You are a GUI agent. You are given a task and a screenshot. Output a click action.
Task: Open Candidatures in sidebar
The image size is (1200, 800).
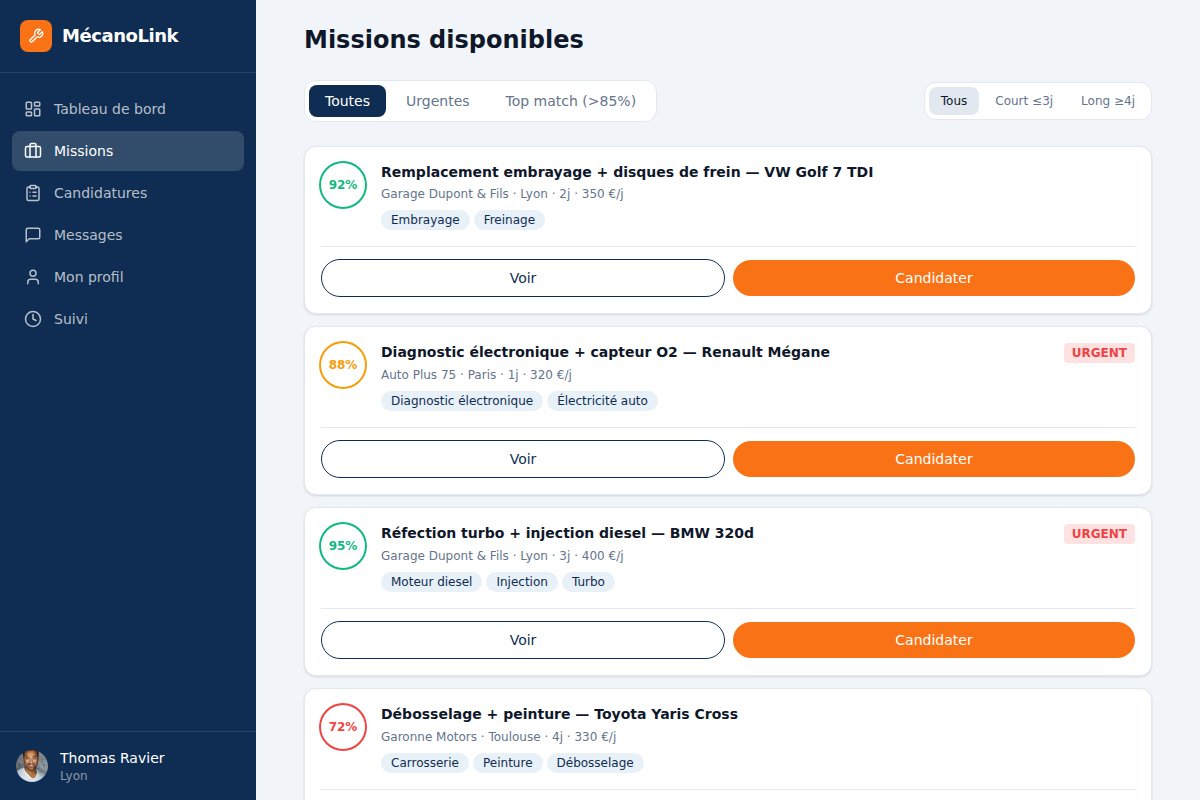[128, 193]
